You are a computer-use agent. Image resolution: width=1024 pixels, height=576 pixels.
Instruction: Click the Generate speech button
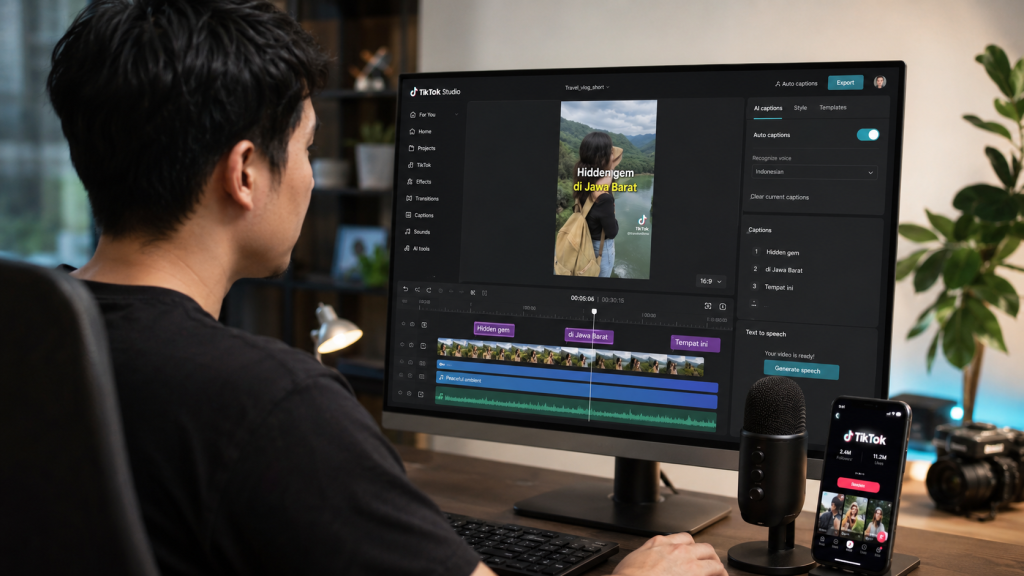[x=801, y=370]
